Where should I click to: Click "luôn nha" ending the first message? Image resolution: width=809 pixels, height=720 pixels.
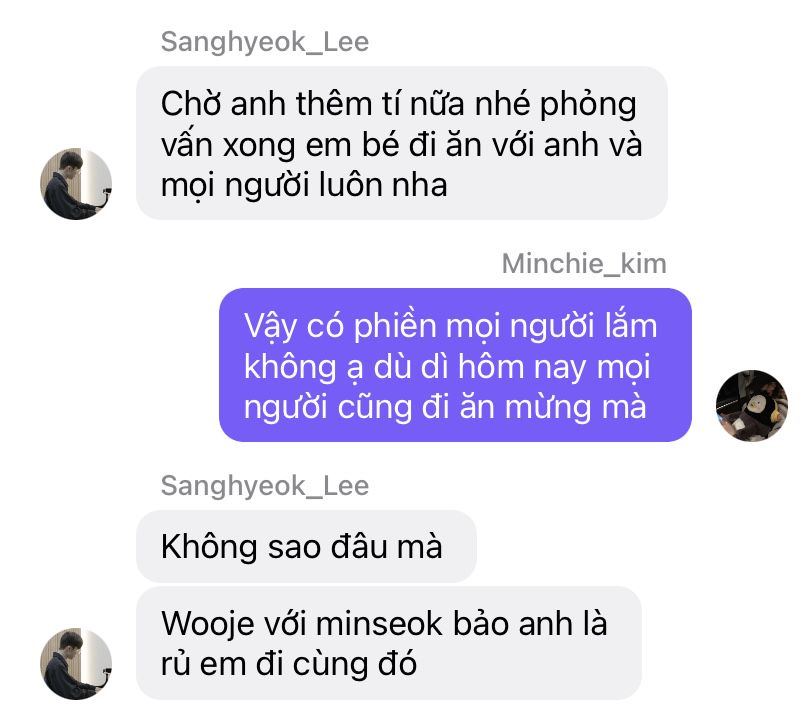pos(383,185)
